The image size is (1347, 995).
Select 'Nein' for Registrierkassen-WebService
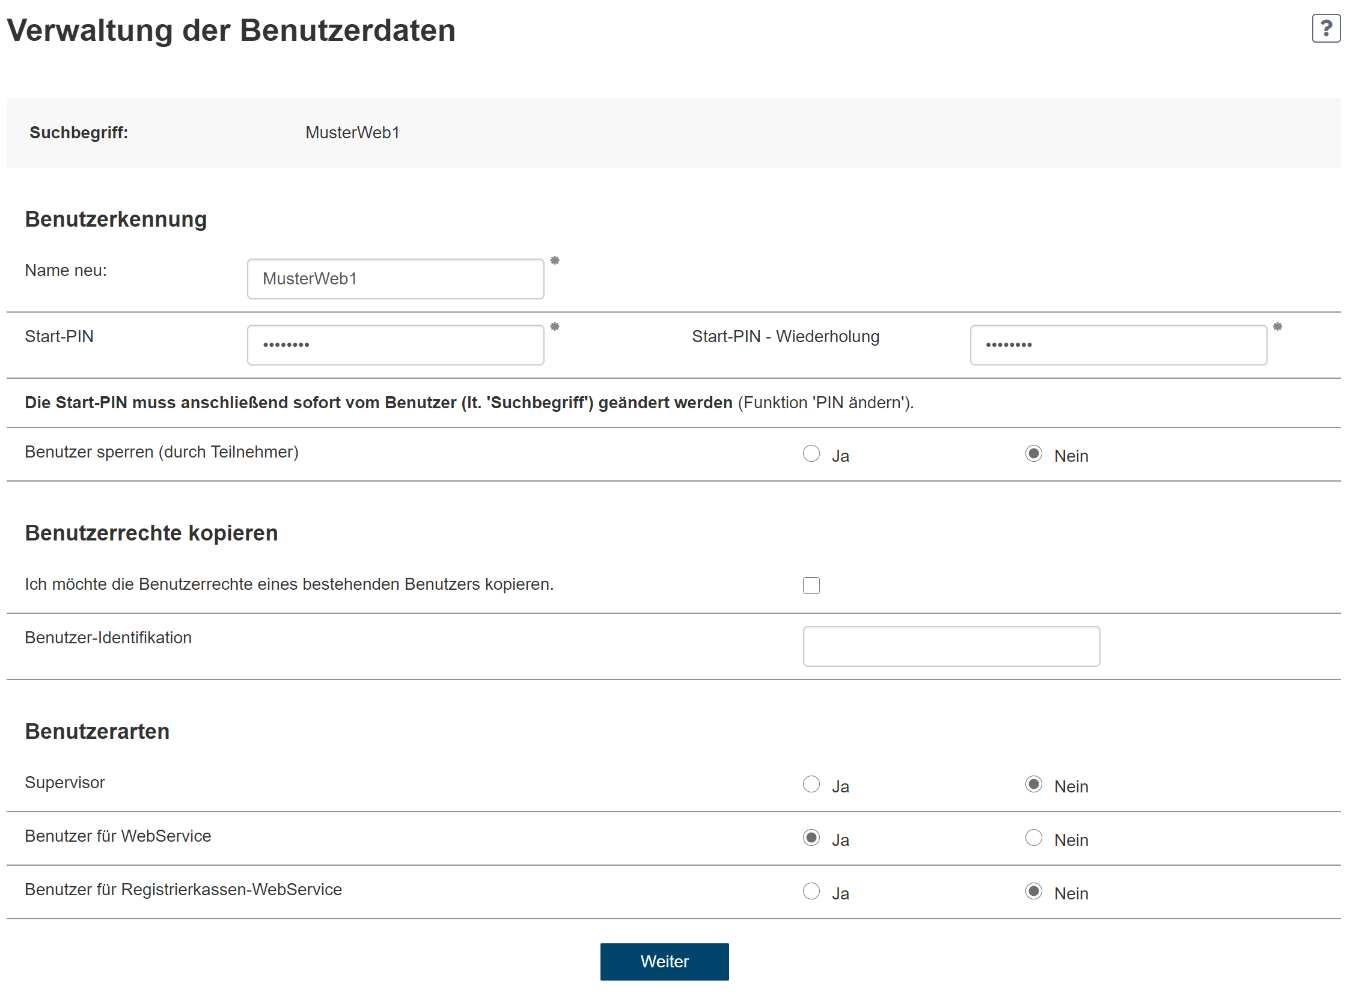(x=1033, y=891)
